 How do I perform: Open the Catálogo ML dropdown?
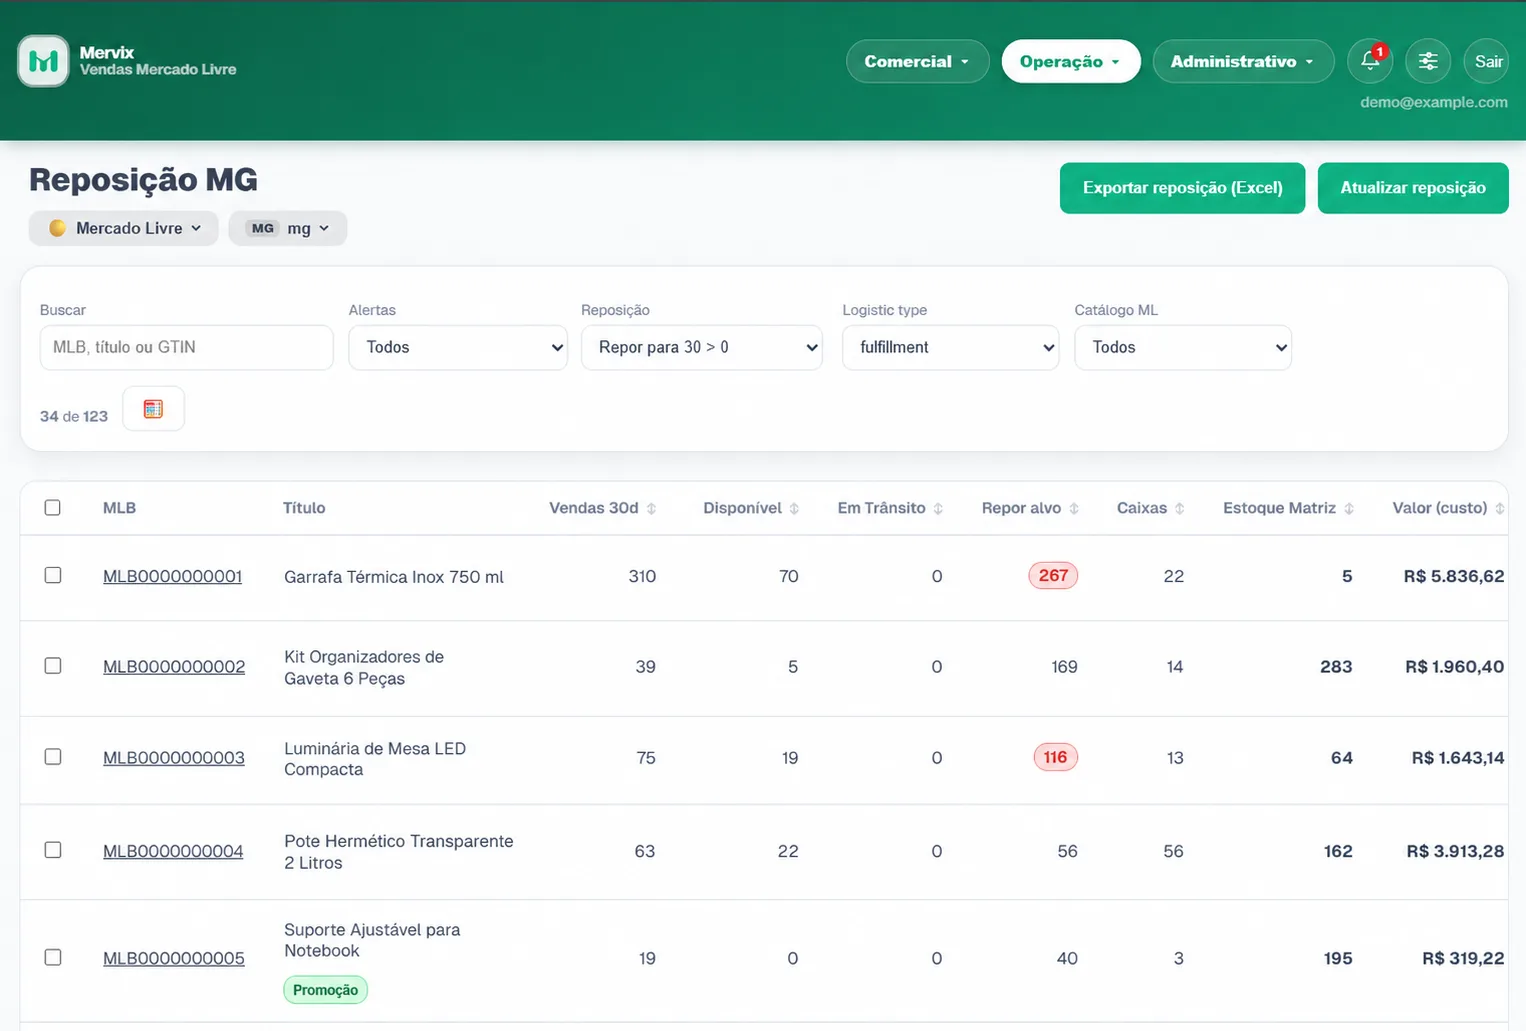pos(1183,347)
